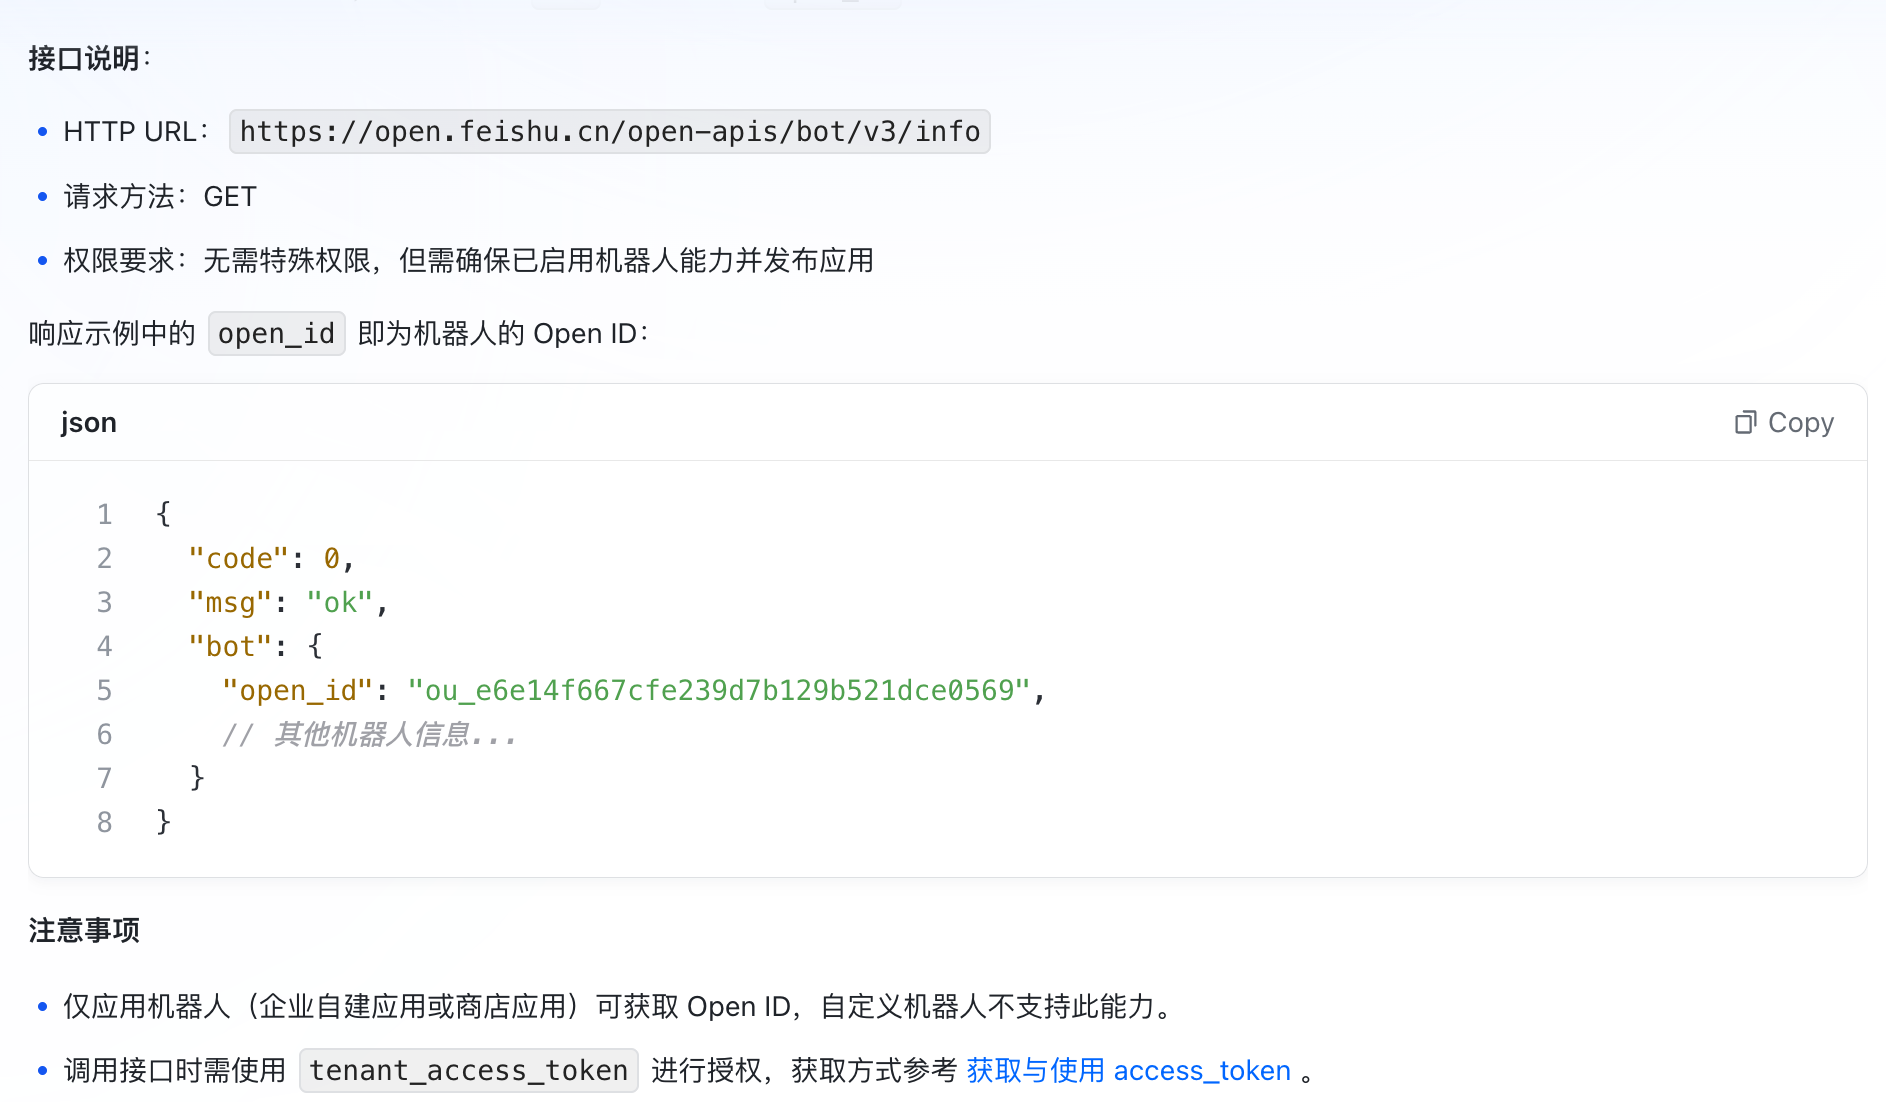
Task: Click line number 8 in code block
Action: click(104, 823)
